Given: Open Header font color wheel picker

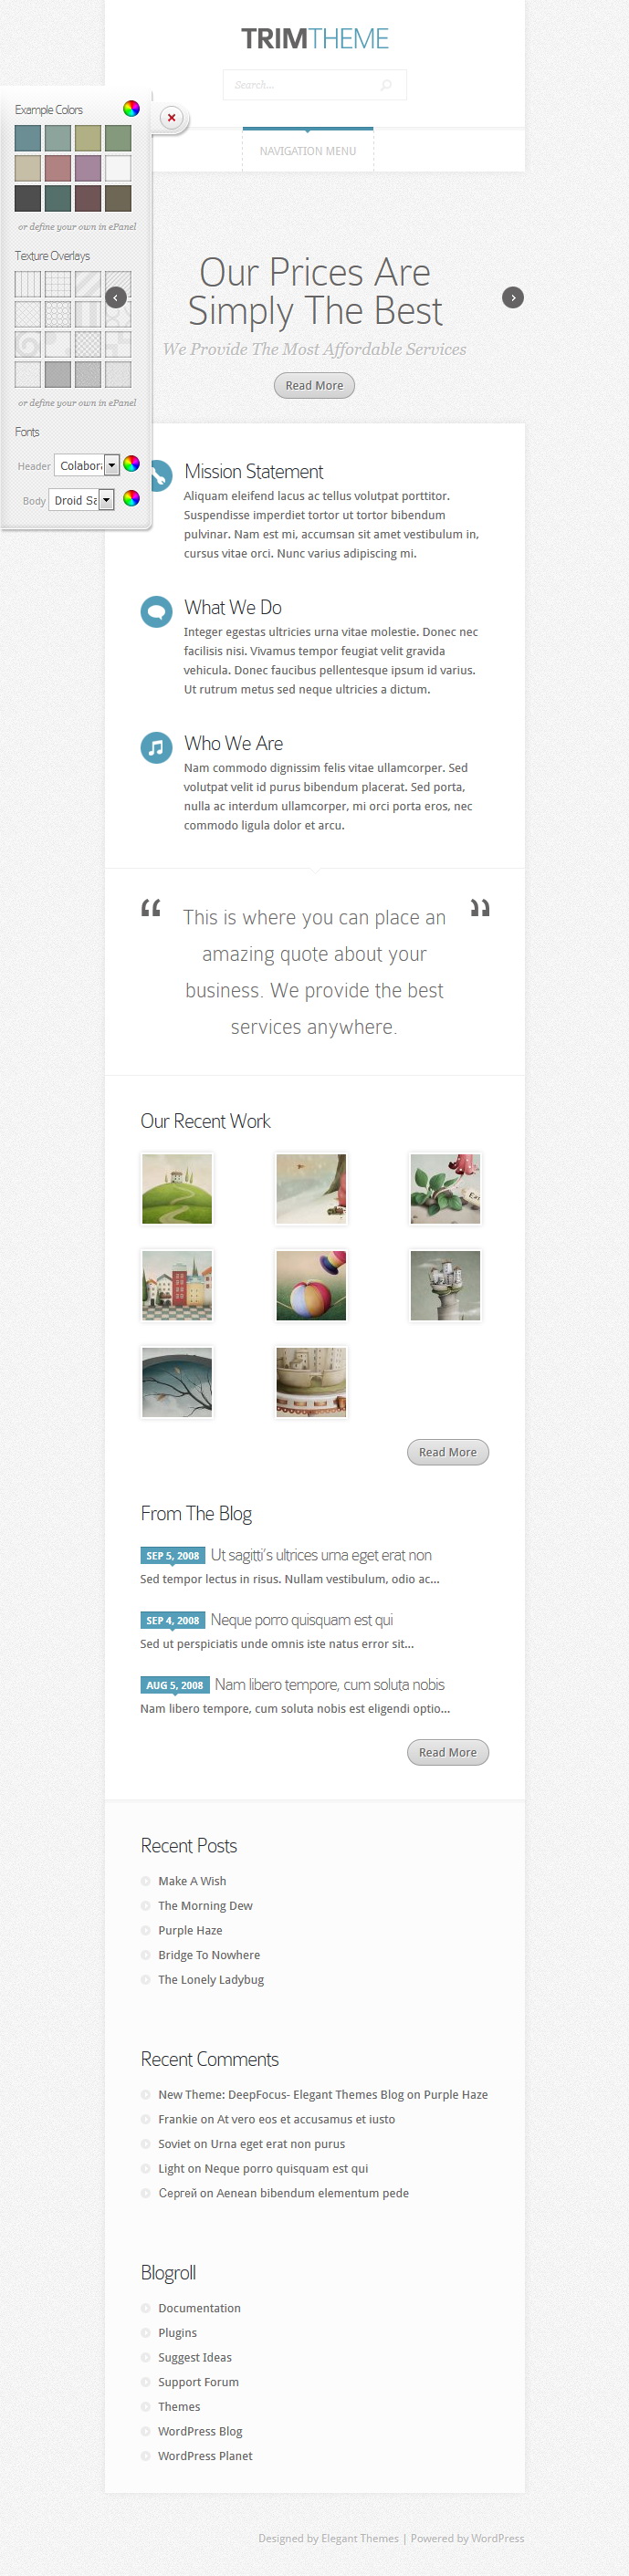Looking at the screenshot, I should pos(131,464).
